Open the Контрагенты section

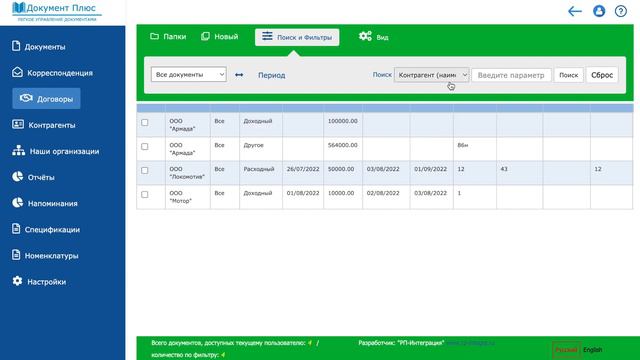pyautogui.click(x=52, y=125)
